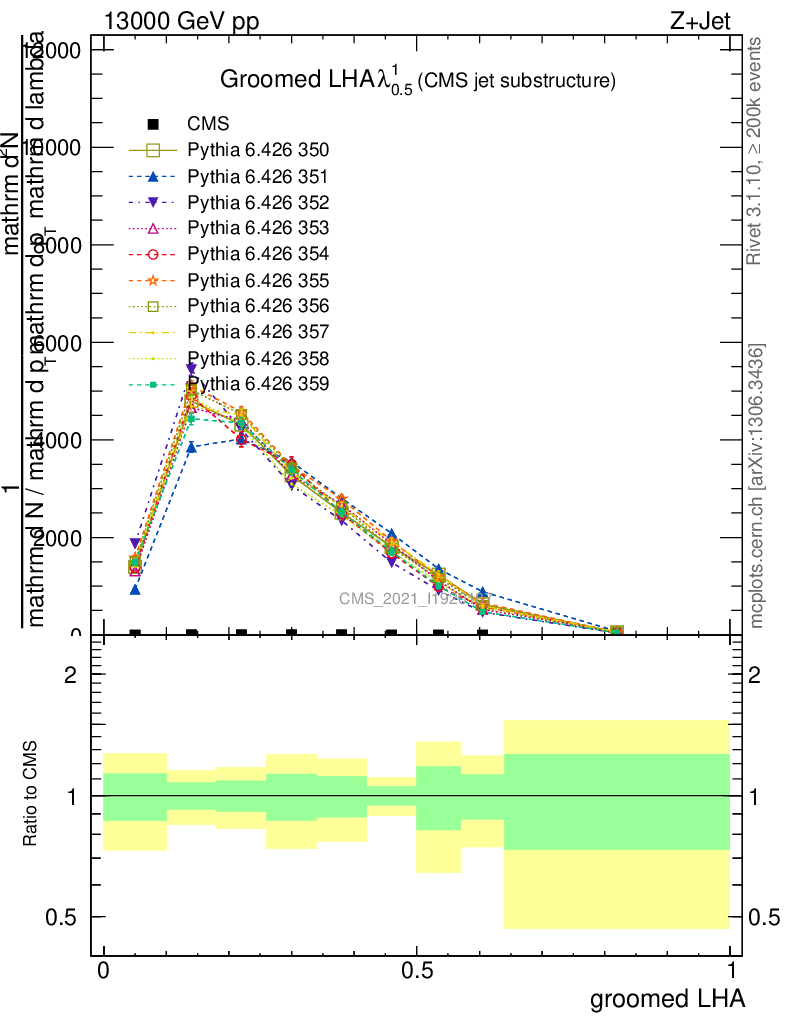Open the mcplots.cern.ch arXiv reference text
Viewport: 786px width, 1024px height.
coord(757,486)
